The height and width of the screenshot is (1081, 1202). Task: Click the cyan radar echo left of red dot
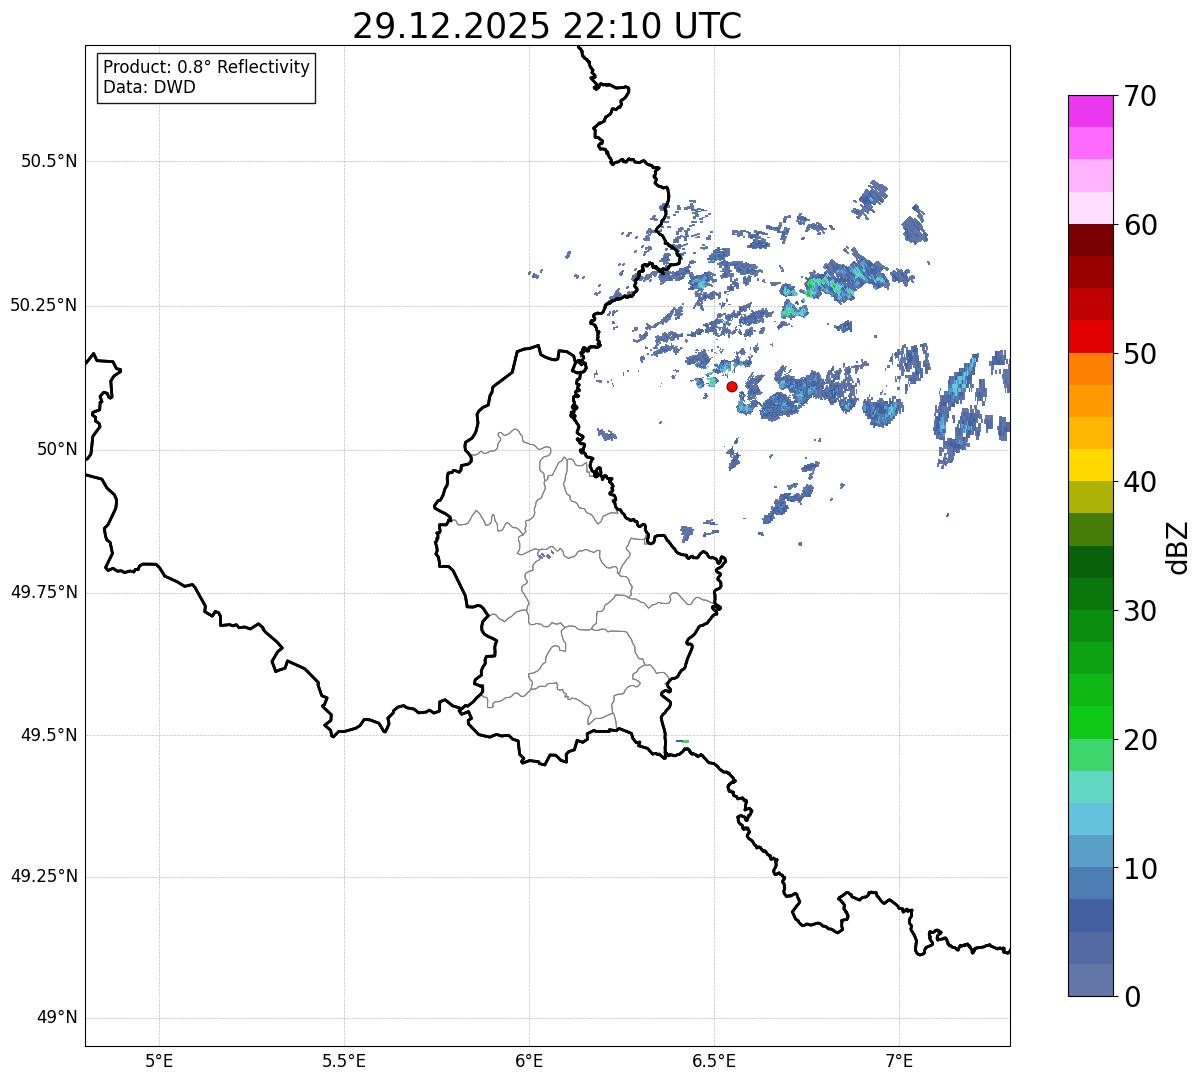pos(711,381)
